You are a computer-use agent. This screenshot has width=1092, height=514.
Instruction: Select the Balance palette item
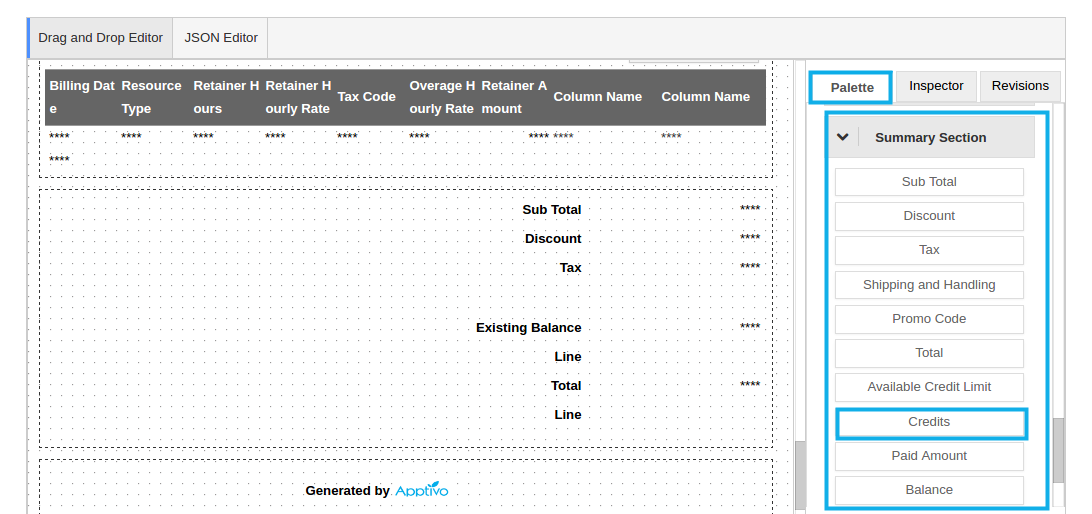pyautogui.click(x=929, y=490)
